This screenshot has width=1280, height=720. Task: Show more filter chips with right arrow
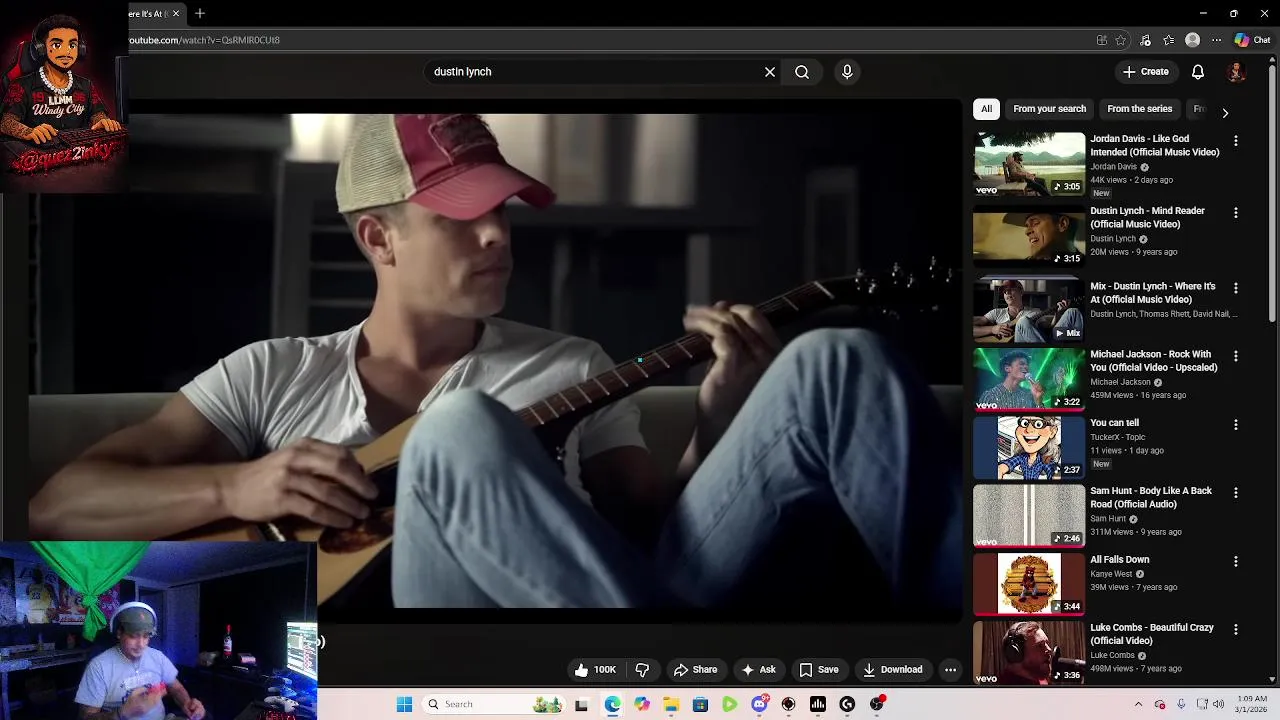(1225, 112)
